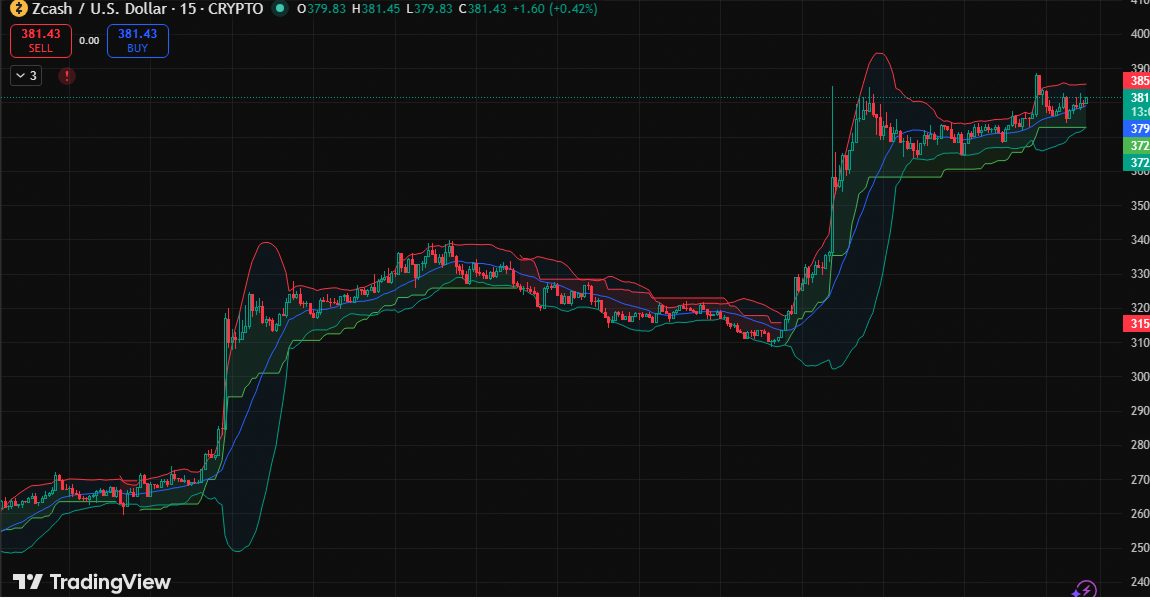
Task: Open the Zcash / U.S. Dollar symbol title
Action: click(100, 9)
